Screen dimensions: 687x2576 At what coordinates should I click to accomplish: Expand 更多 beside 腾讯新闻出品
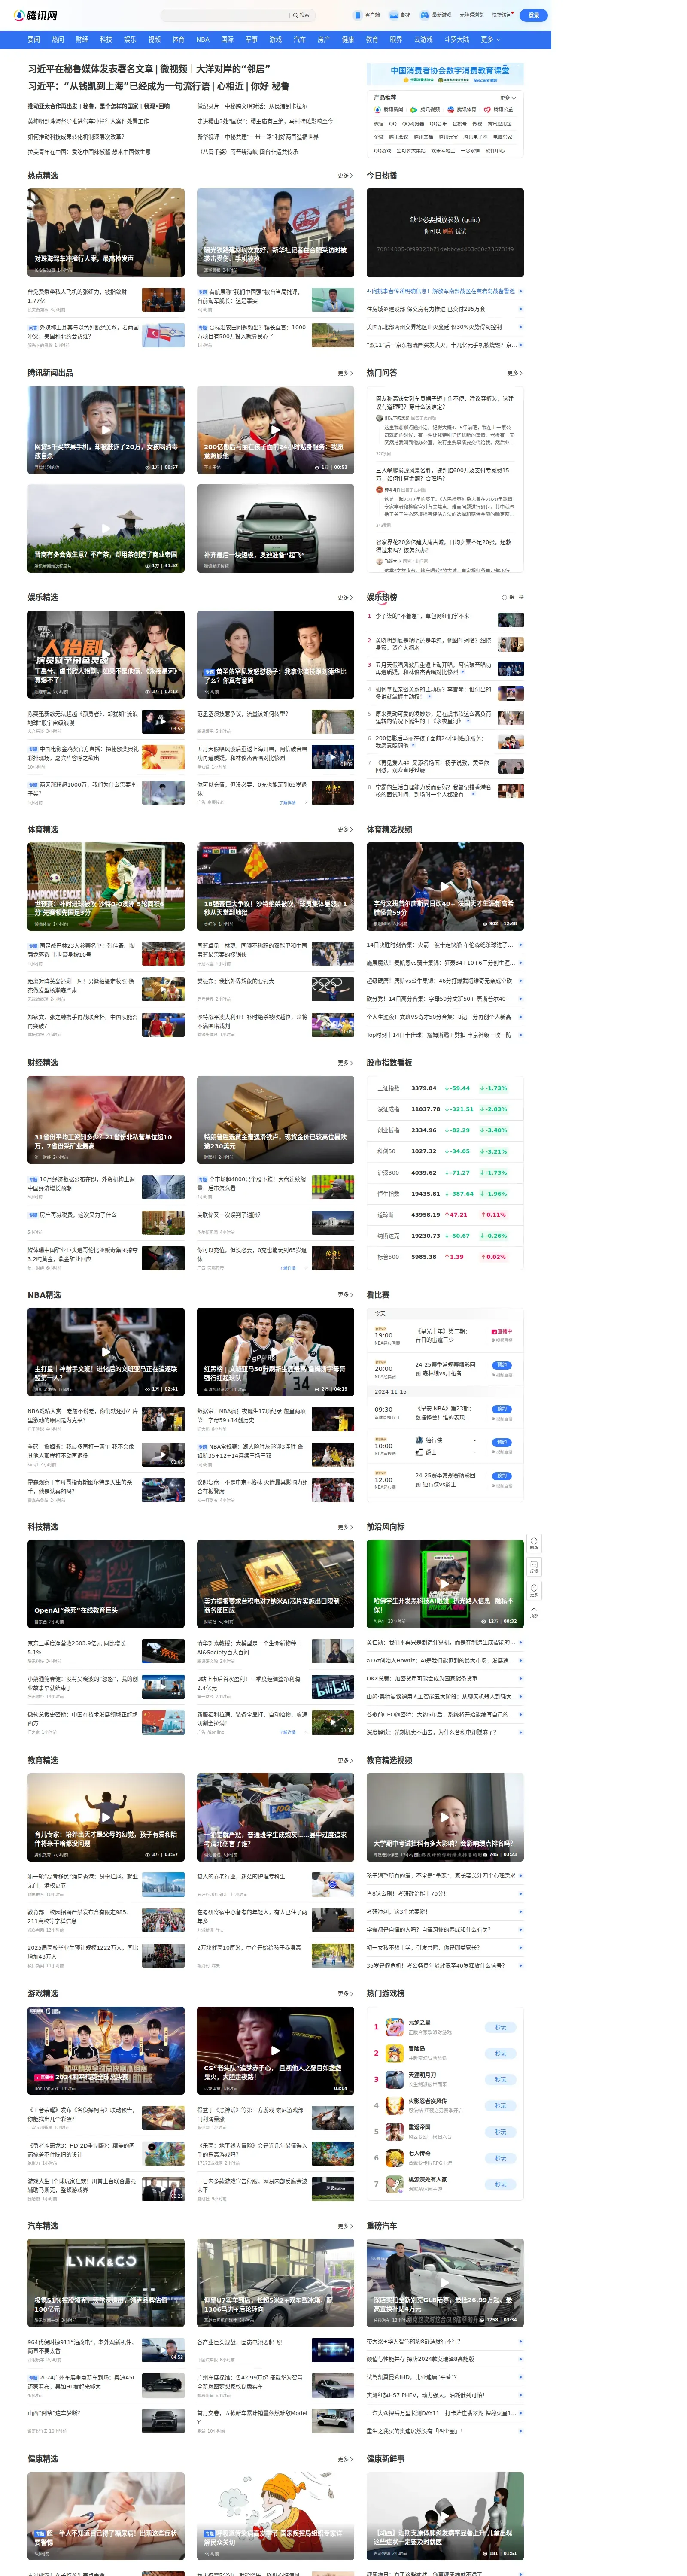345,373
